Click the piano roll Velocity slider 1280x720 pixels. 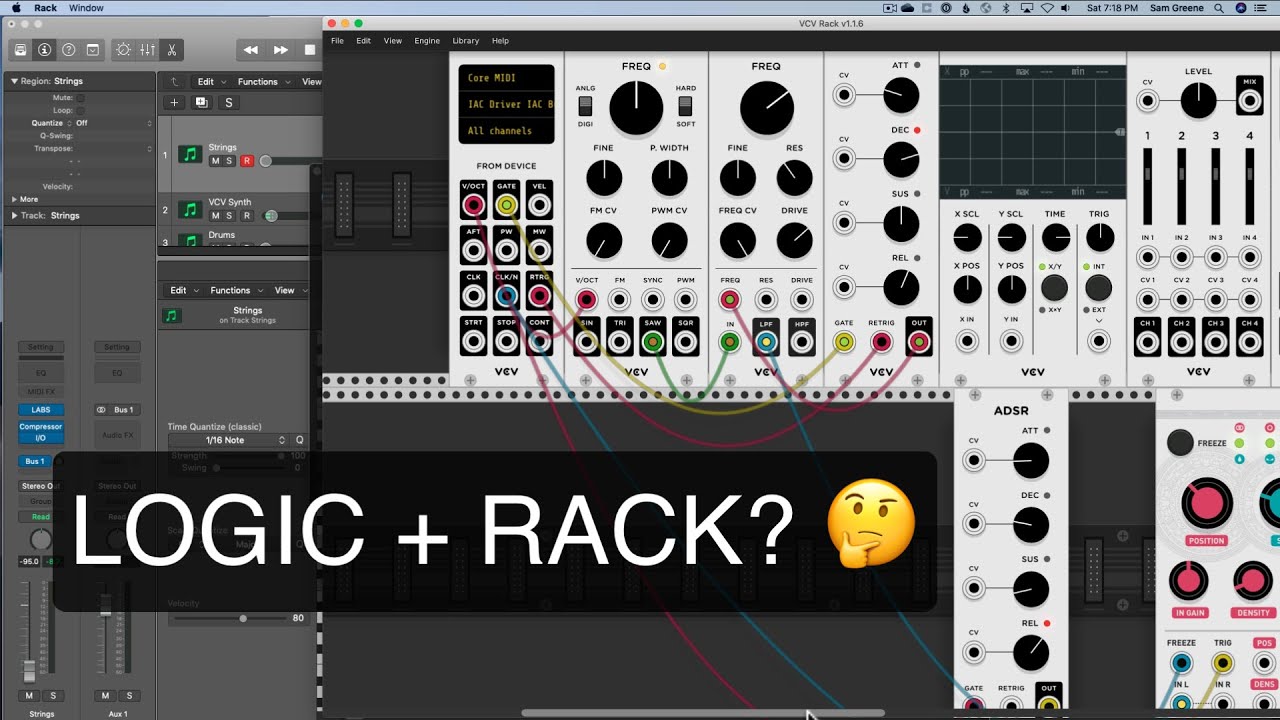[229, 618]
